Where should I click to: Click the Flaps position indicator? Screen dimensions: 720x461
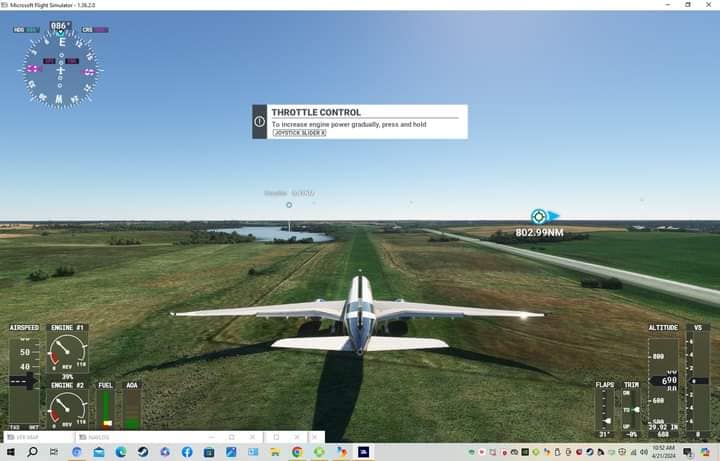click(x=605, y=410)
